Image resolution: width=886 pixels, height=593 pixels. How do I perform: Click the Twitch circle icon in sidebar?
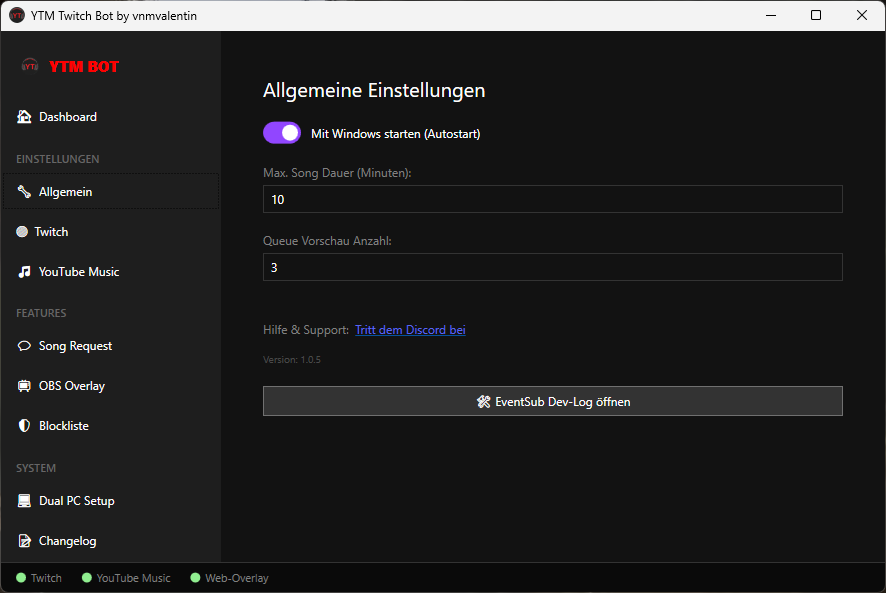pyautogui.click(x=22, y=232)
